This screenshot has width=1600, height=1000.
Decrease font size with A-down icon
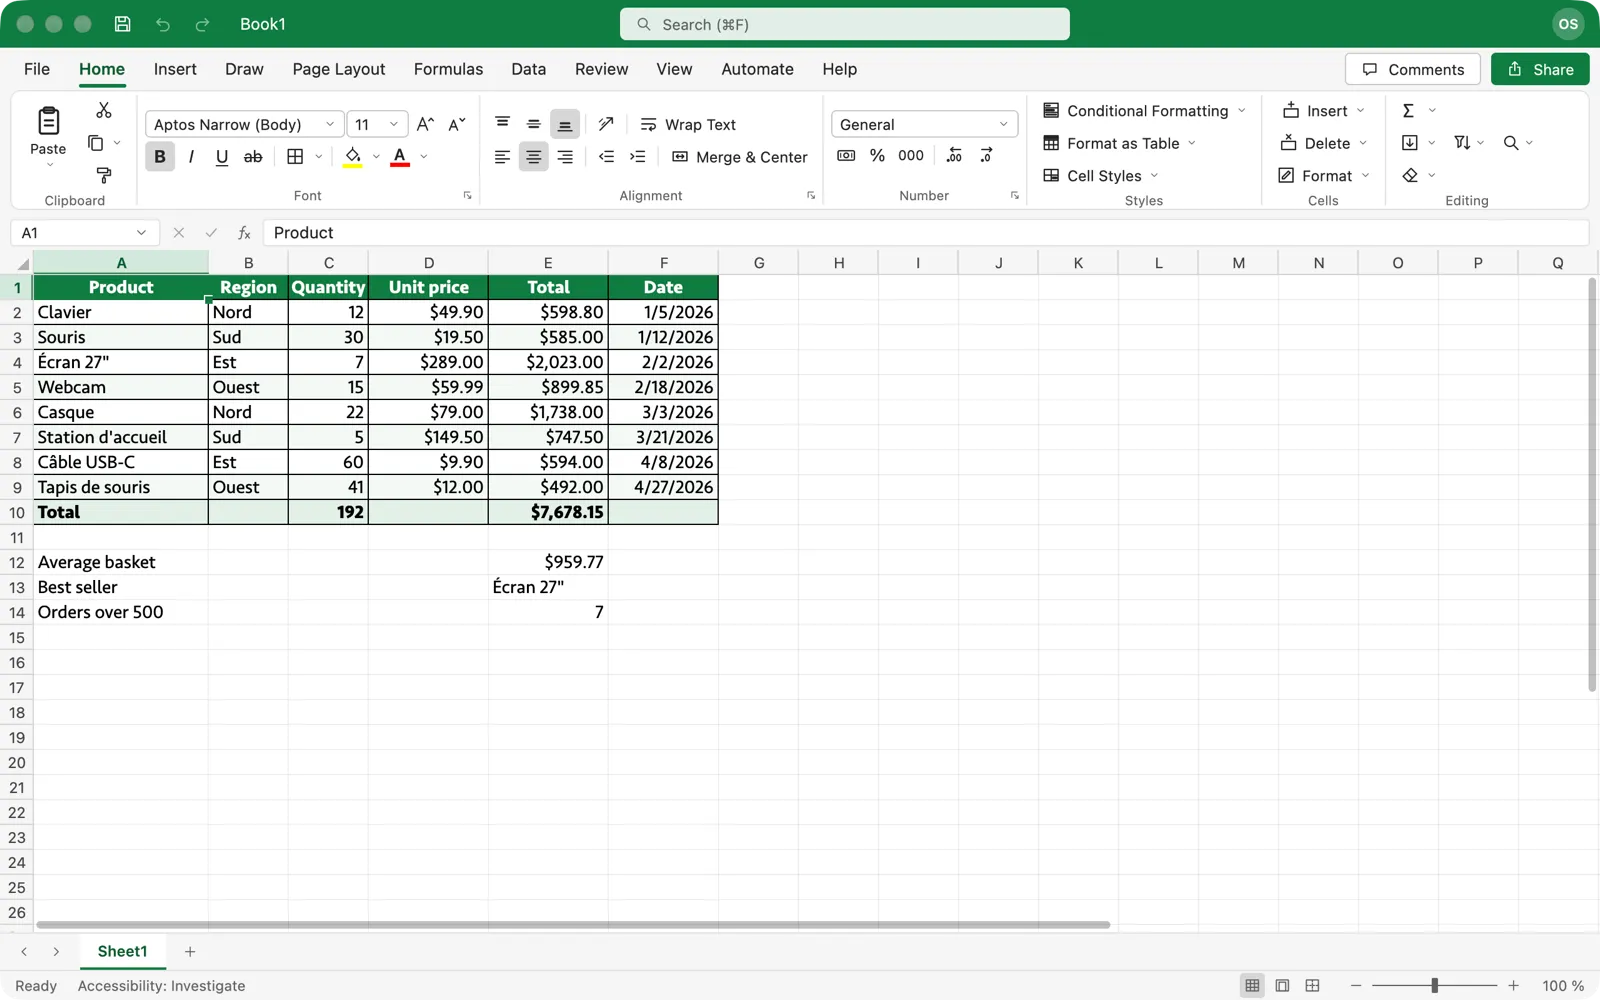pos(457,124)
